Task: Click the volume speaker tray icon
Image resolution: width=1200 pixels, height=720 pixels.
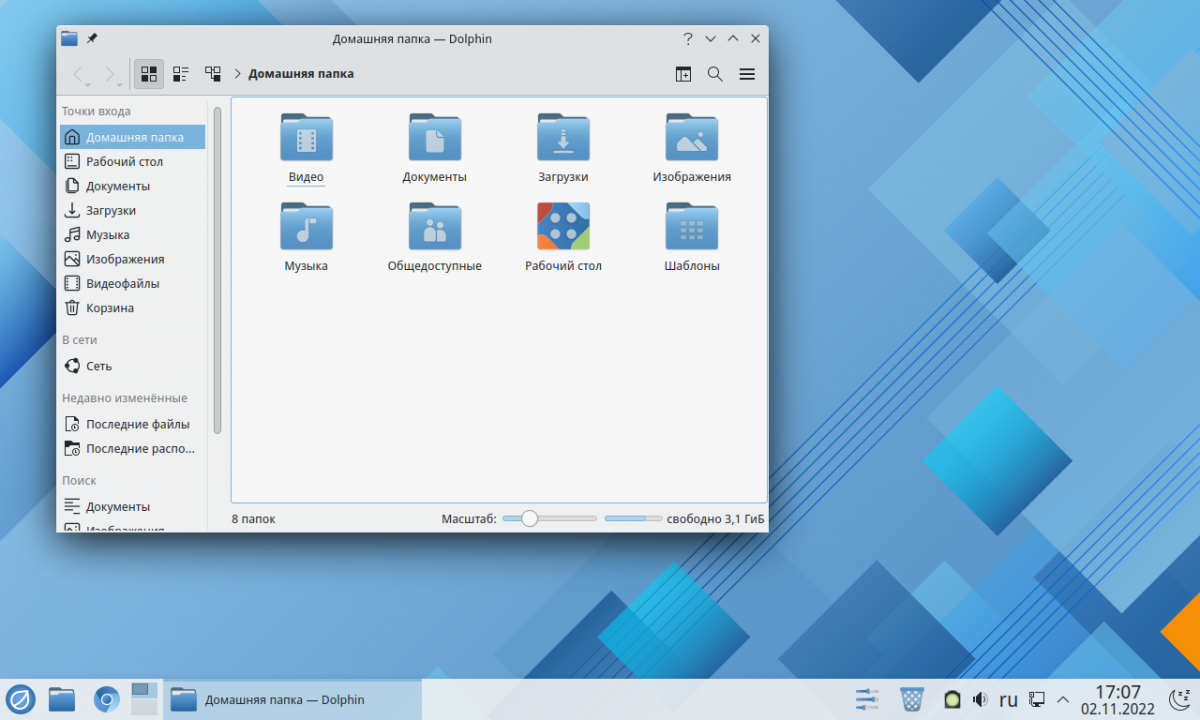Action: (x=980, y=699)
